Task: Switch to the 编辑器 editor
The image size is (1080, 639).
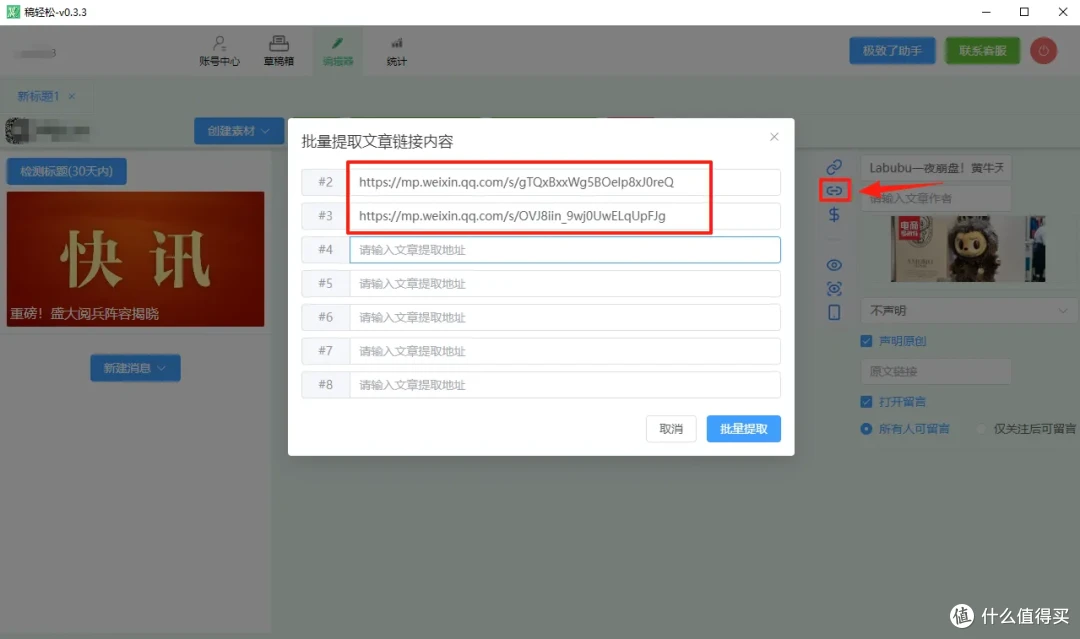Action: [338, 51]
